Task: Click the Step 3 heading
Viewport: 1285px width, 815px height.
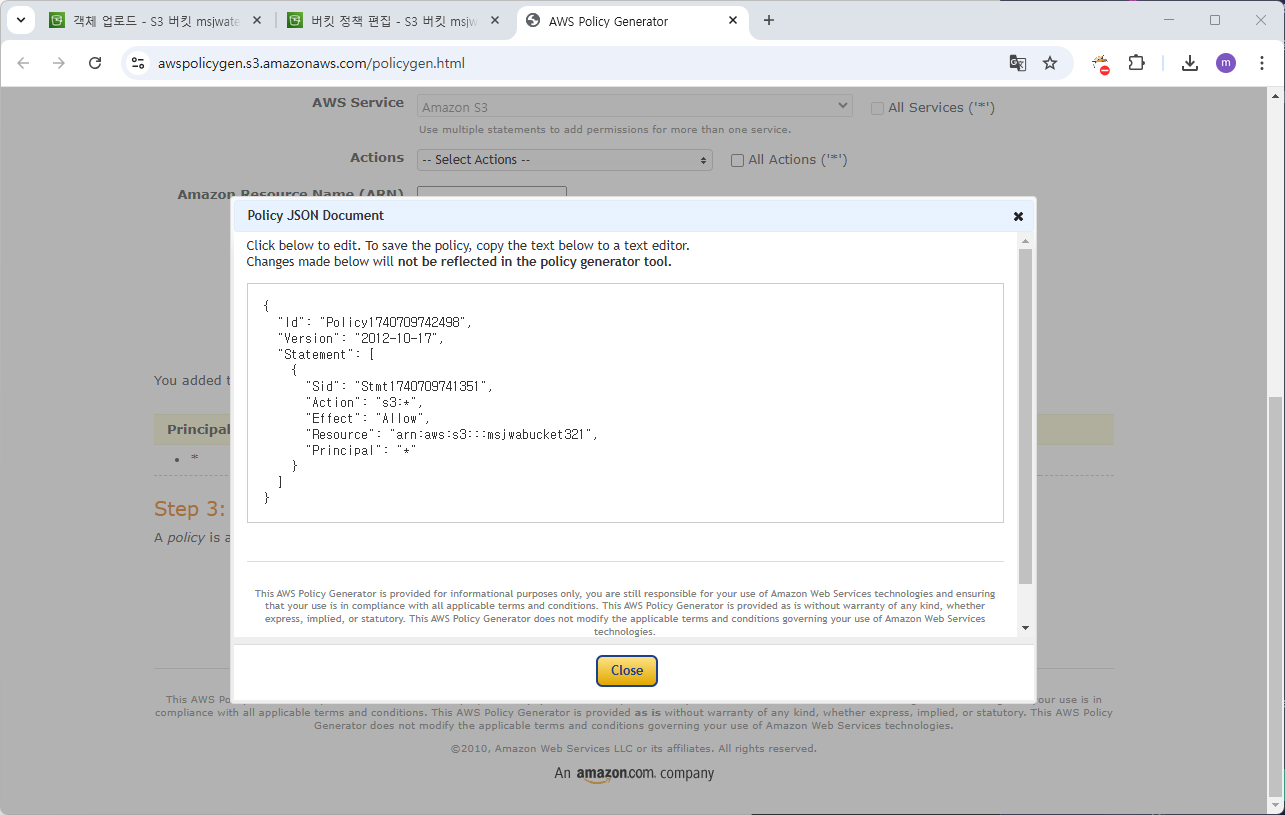Action: point(190,509)
